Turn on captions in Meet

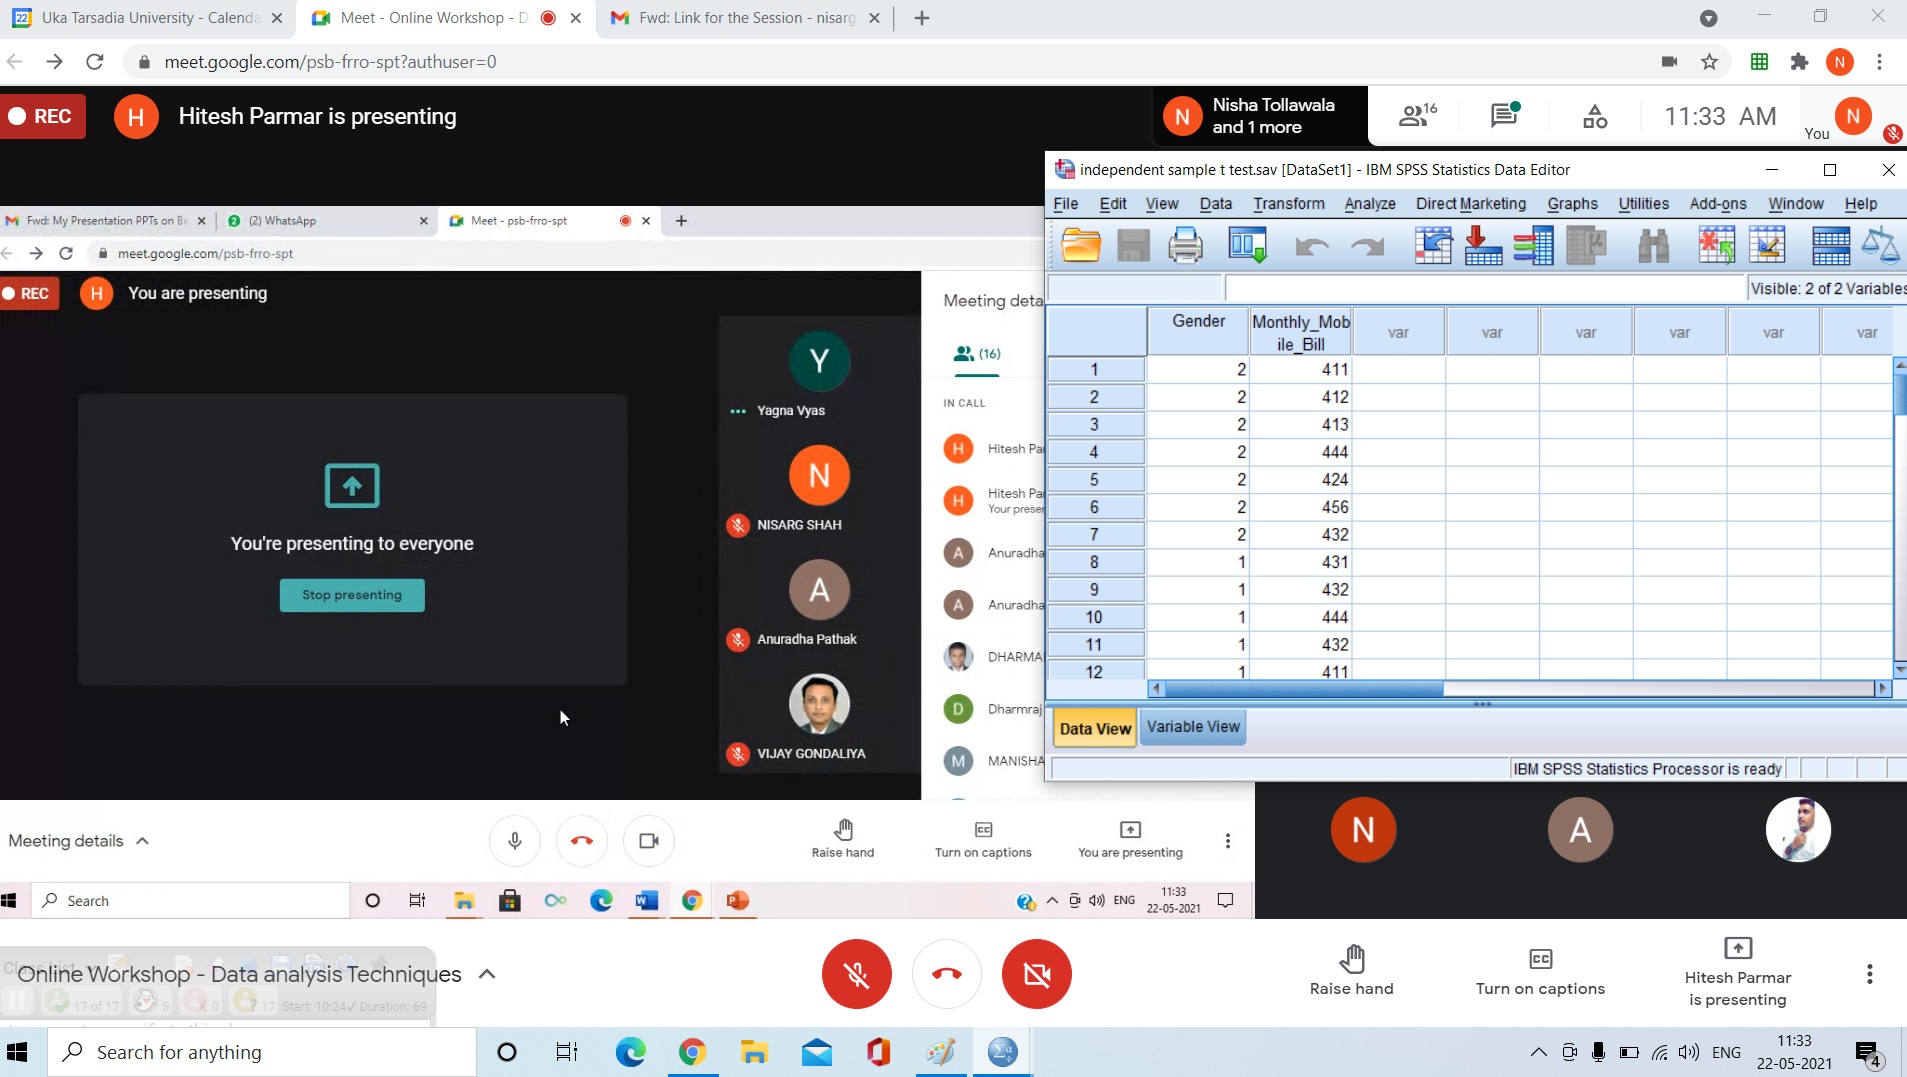[1540, 972]
